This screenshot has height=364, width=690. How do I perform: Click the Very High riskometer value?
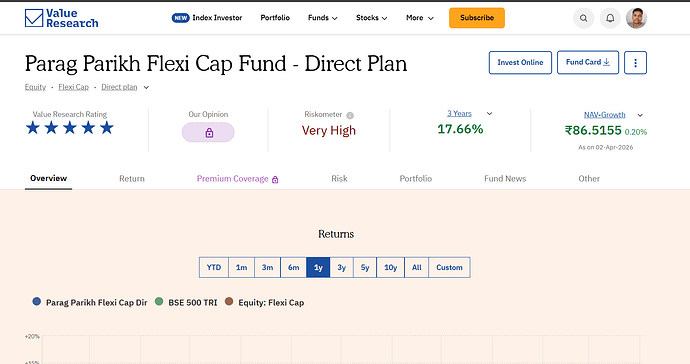point(329,131)
